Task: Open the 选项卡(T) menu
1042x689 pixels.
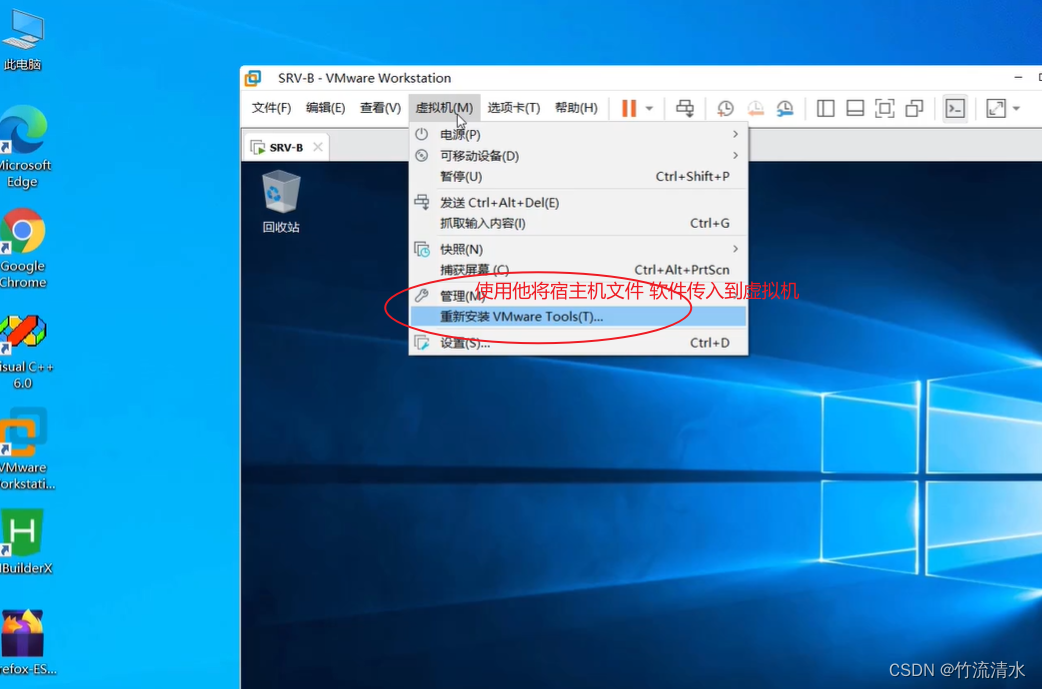Action: pos(514,108)
